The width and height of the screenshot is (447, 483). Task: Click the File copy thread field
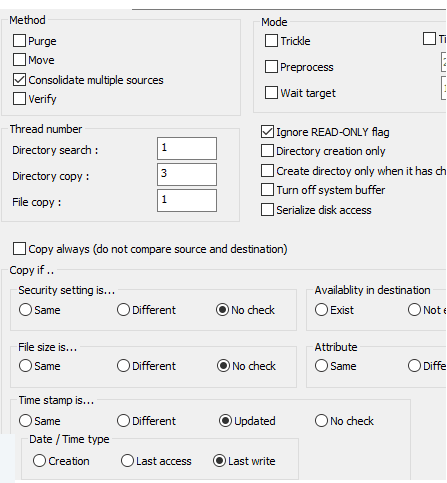pyautogui.click(x=187, y=200)
